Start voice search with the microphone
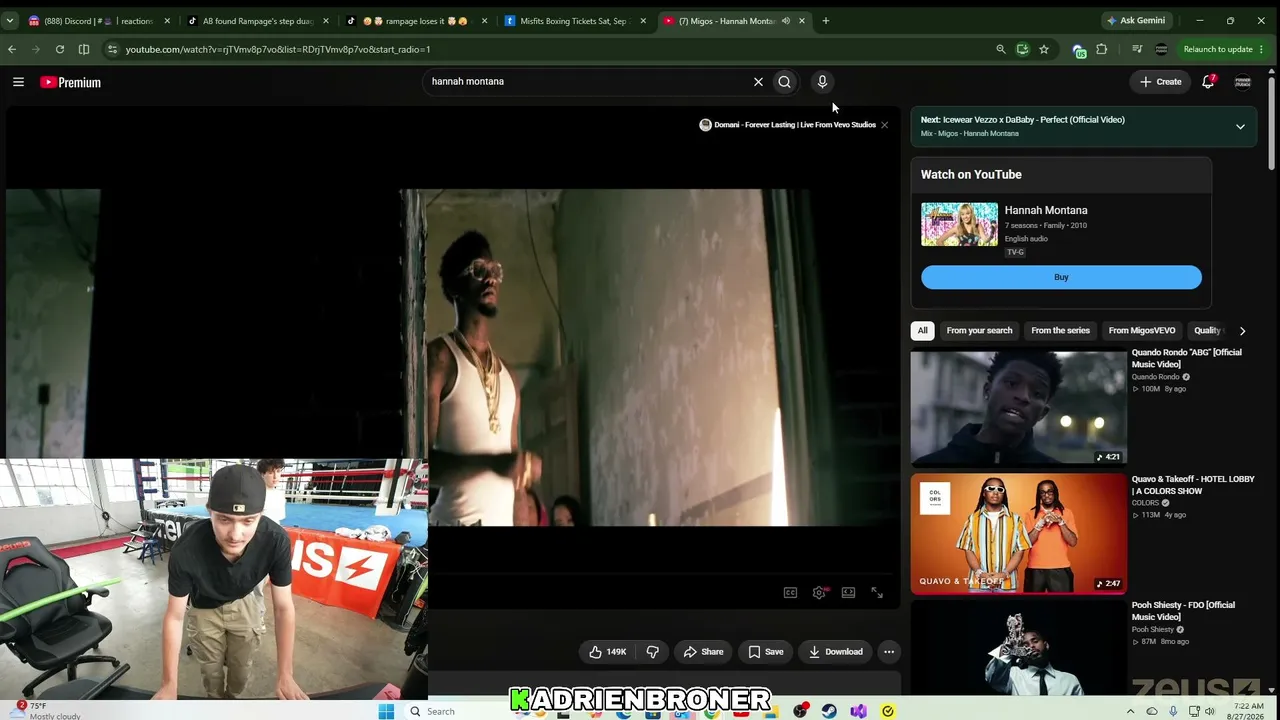 [x=822, y=82]
